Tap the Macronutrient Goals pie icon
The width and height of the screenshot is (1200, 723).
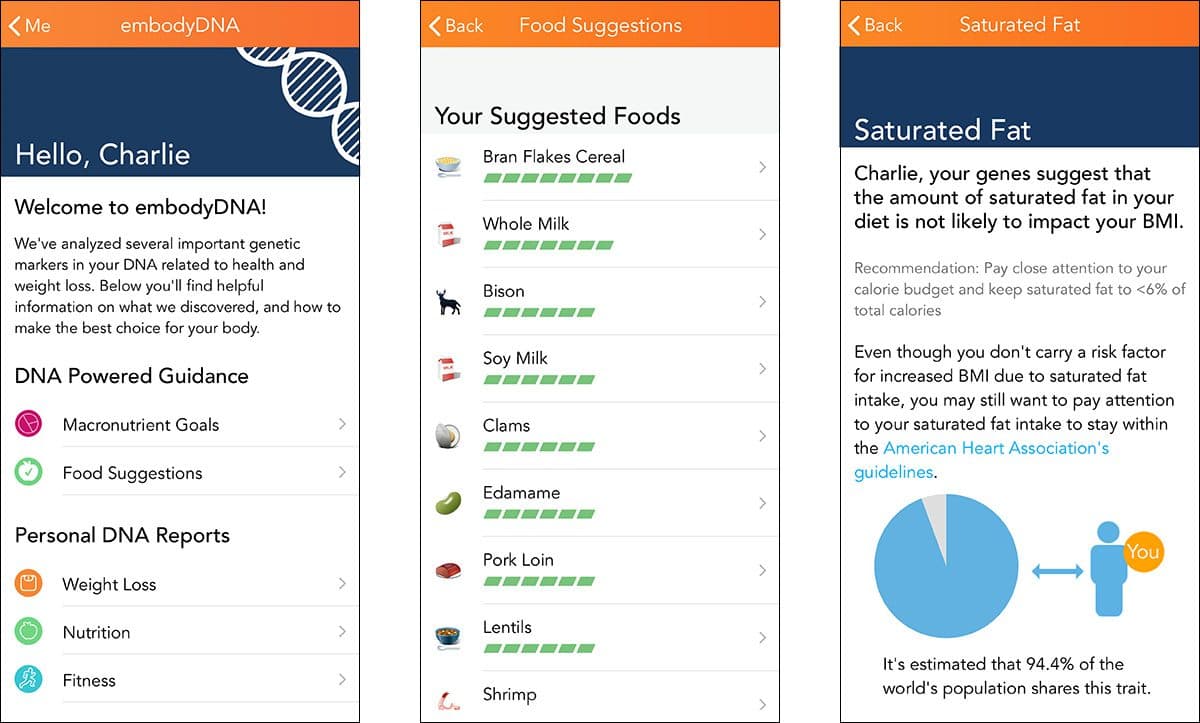[29, 424]
